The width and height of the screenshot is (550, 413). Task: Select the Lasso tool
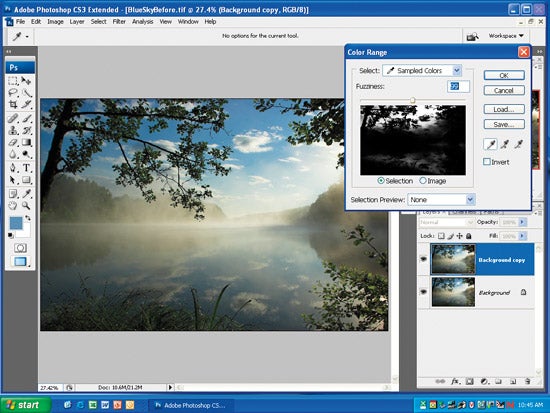pyautogui.click(x=13, y=93)
